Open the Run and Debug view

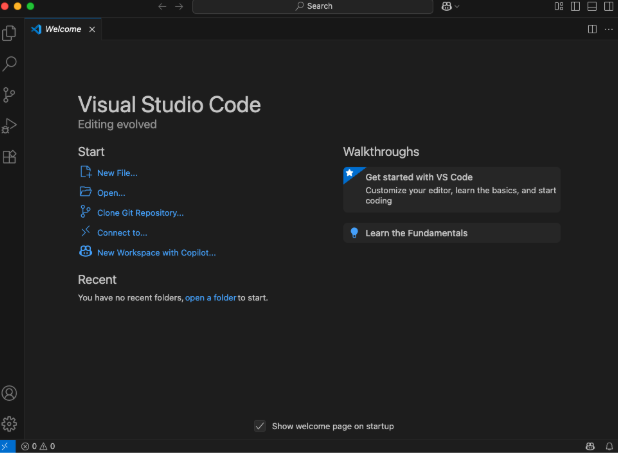pos(10,126)
